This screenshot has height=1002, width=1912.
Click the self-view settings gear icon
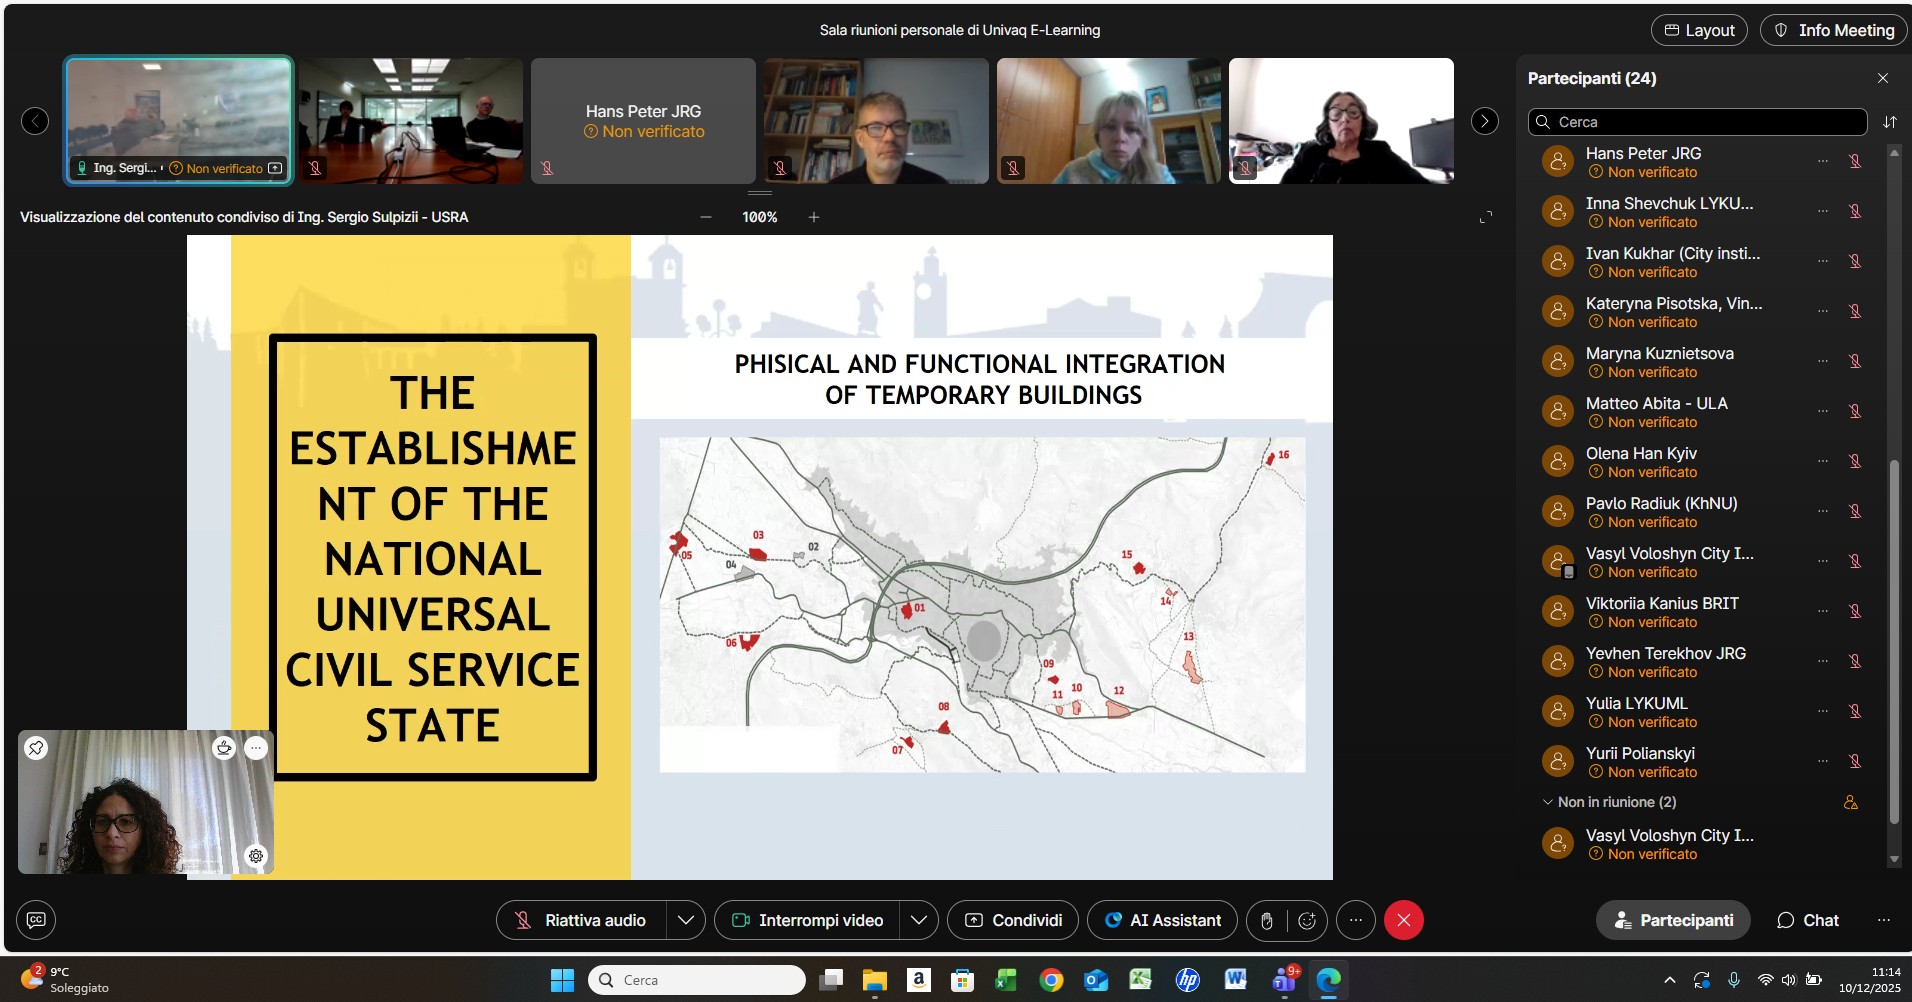pos(256,856)
